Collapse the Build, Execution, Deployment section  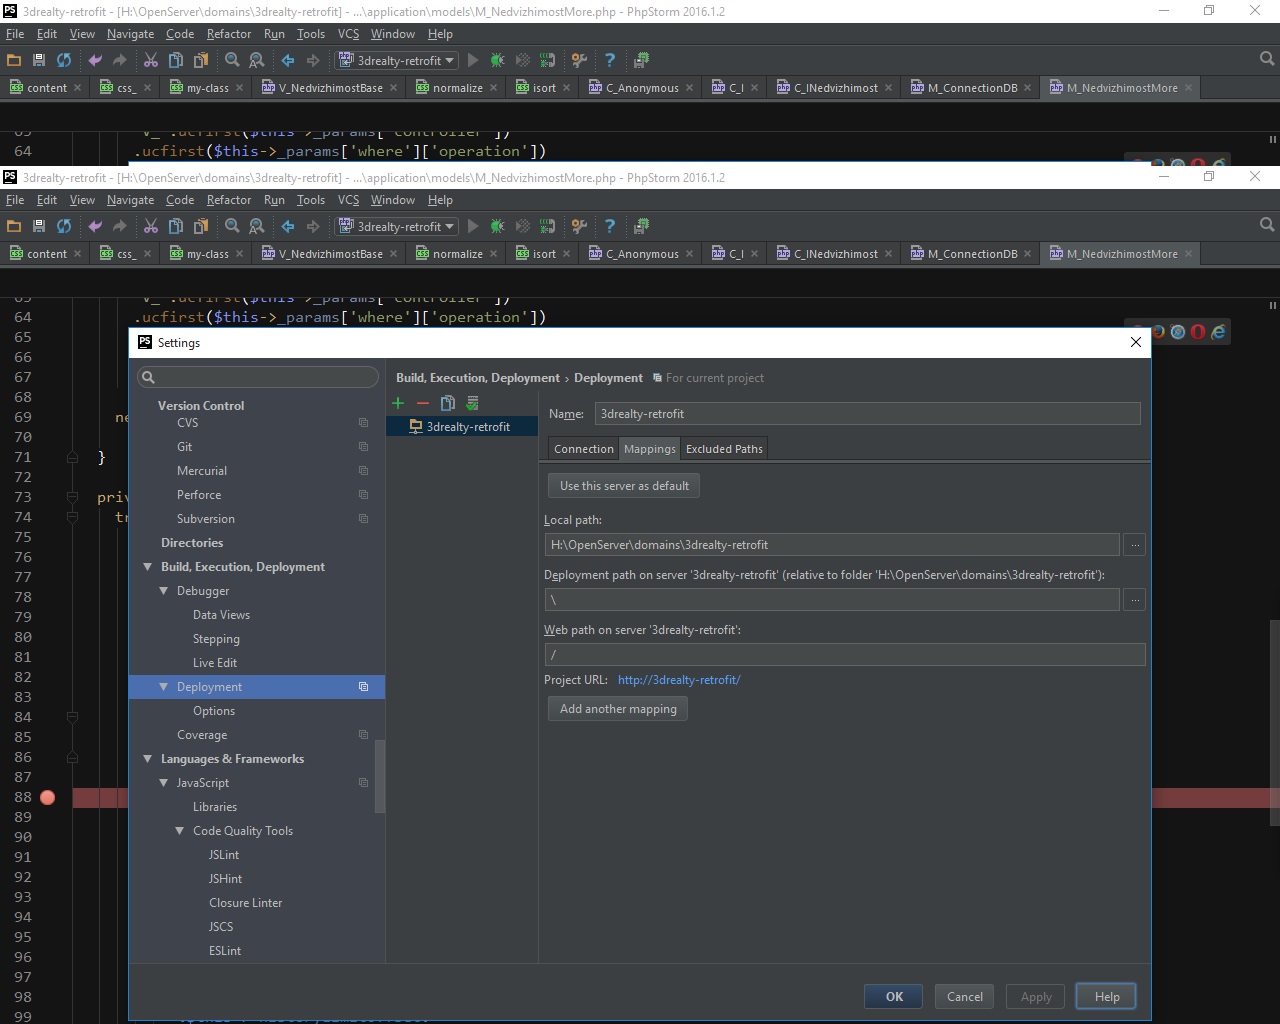coord(148,567)
